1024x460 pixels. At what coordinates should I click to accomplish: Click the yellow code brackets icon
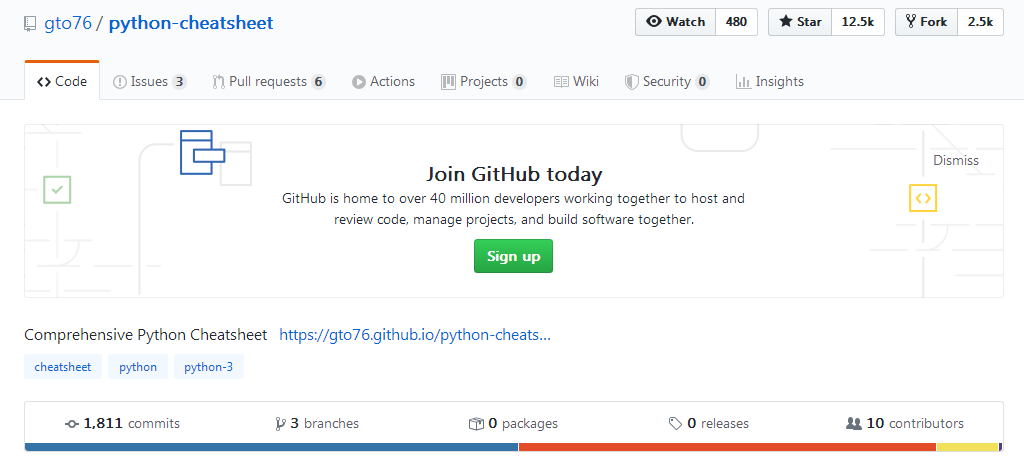(923, 198)
